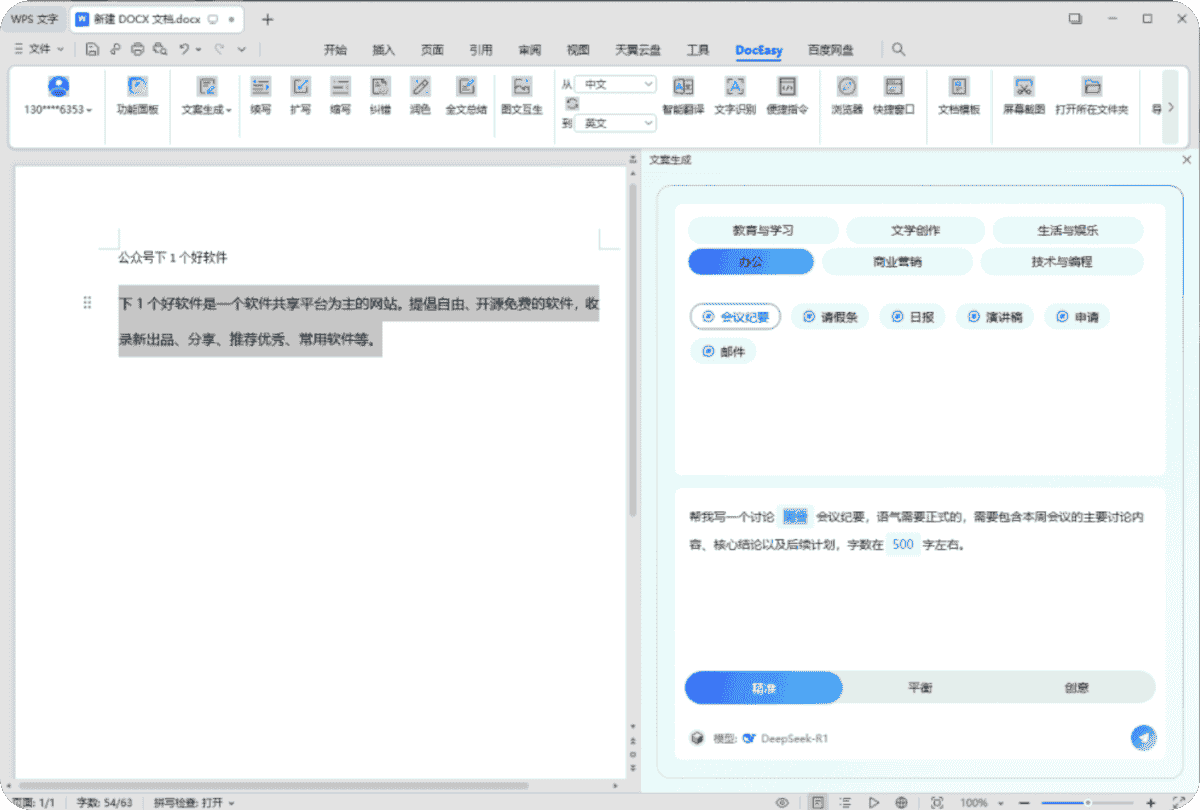Choose the 技术与编程 category button

(1061, 262)
